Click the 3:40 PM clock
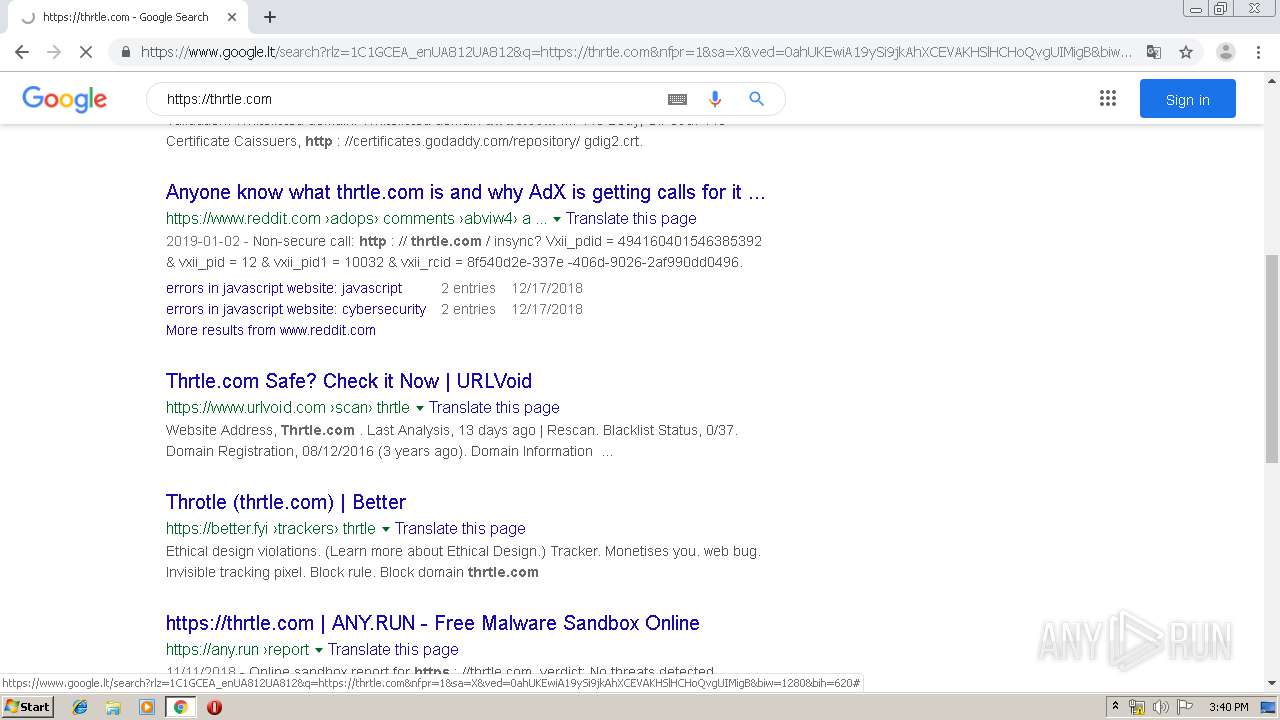This screenshot has width=1280, height=720. [x=1229, y=707]
